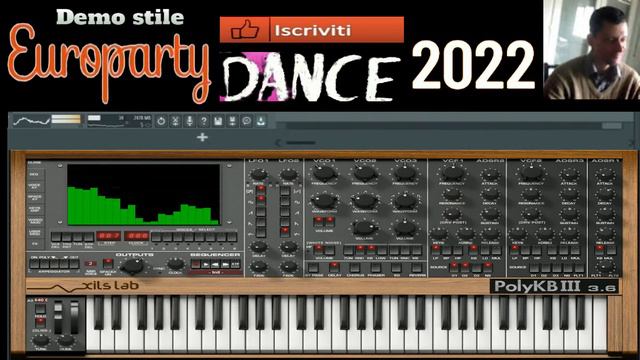Click the sequencer record button
Image resolution: width=640 pixels, height=360 pixels.
(196, 264)
